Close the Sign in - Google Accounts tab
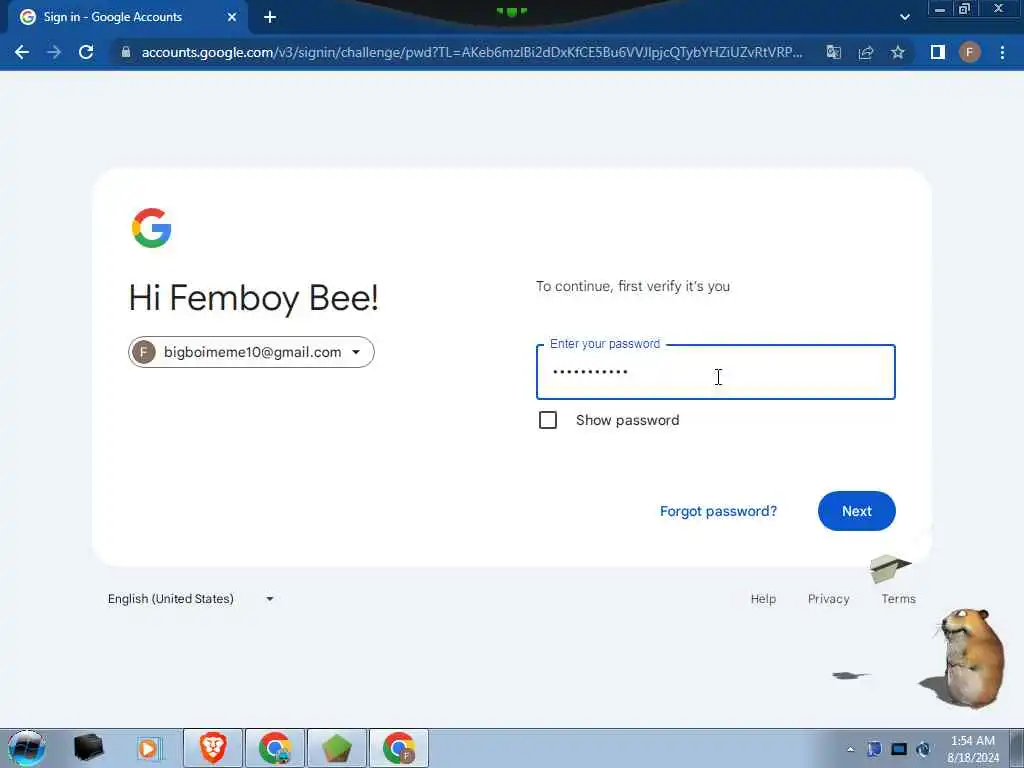The width and height of the screenshot is (1024, 768). tap(232, 17)
